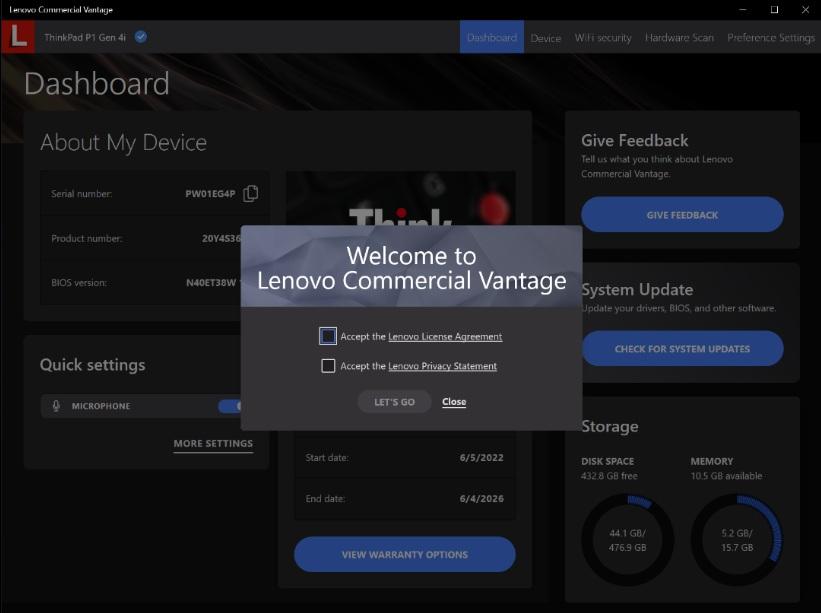Open the WiFi security section
This screenshot has height=613, width=821.
[x=605, y=37]
